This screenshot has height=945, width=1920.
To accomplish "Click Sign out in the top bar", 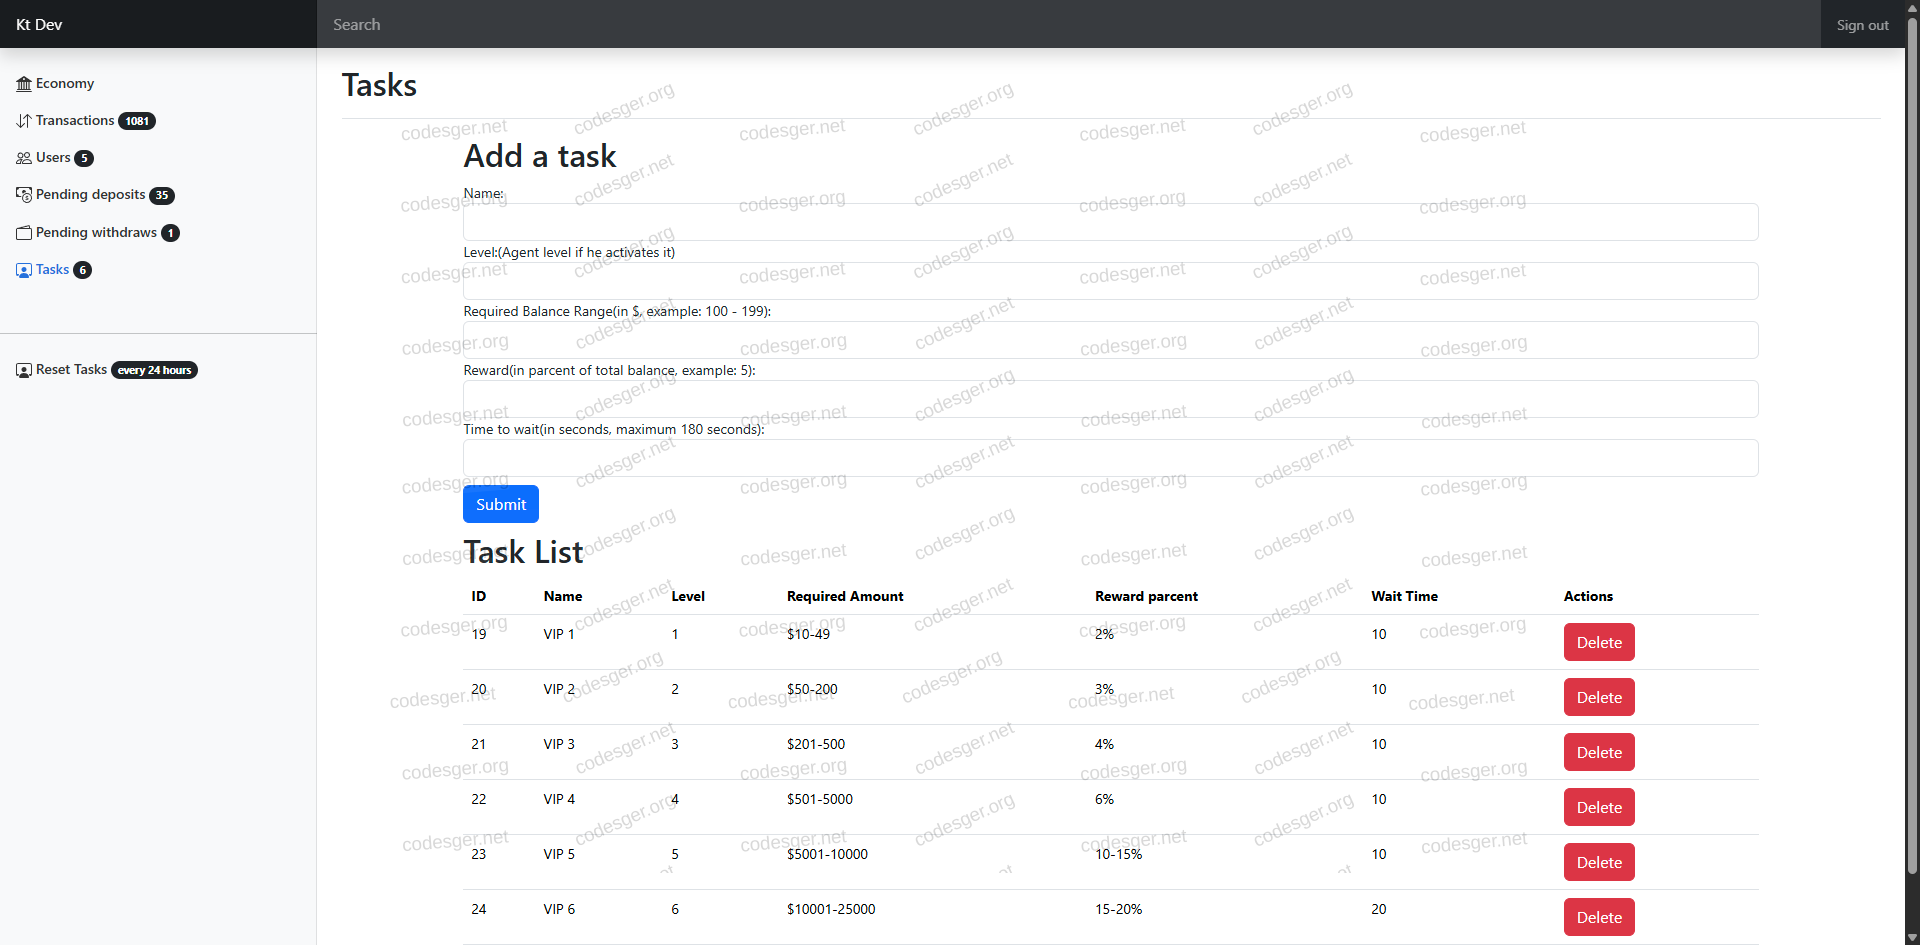I will [x=1862, y=25].
